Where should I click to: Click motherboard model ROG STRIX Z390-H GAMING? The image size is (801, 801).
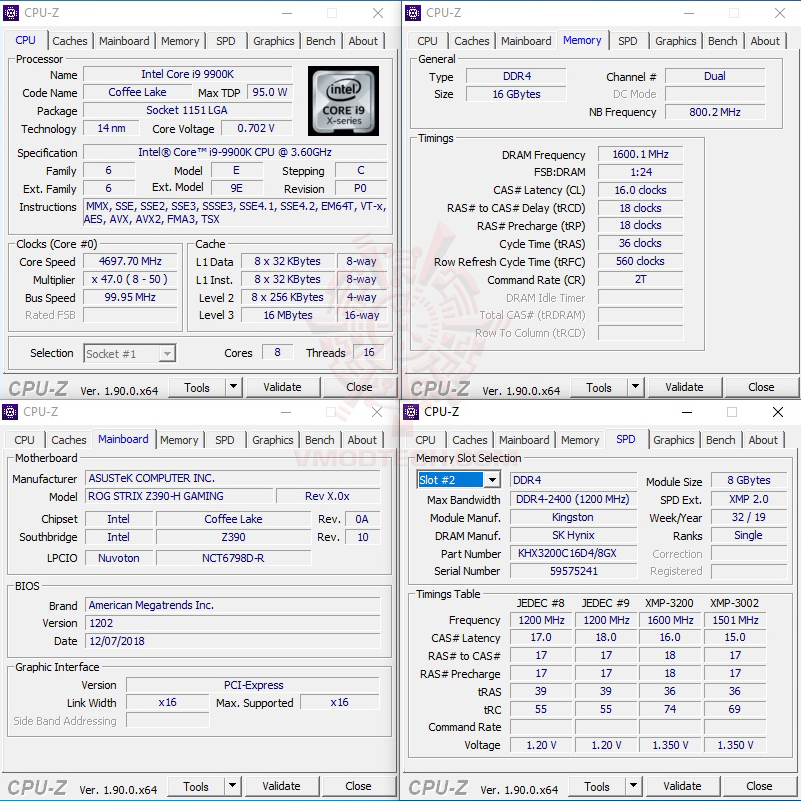[x=179, y=496]
